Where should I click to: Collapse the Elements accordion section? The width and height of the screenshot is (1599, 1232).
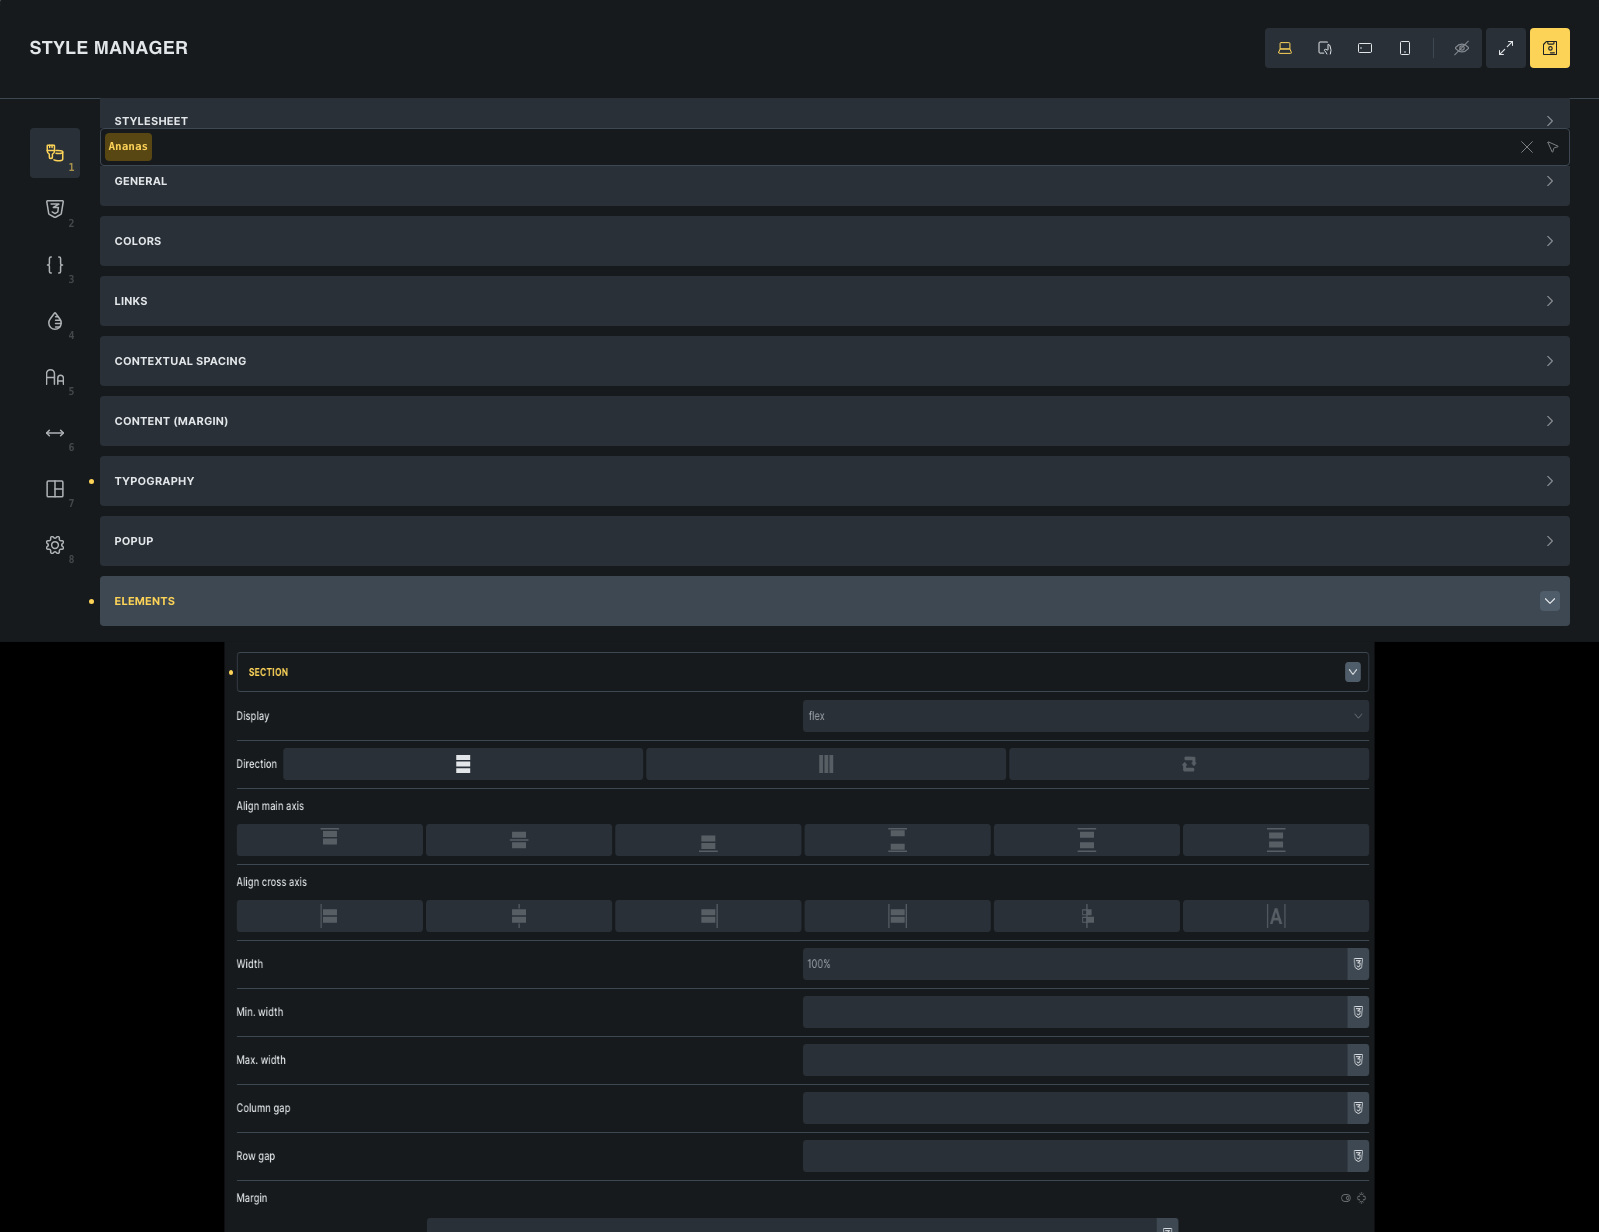[x=1549, y=601]
